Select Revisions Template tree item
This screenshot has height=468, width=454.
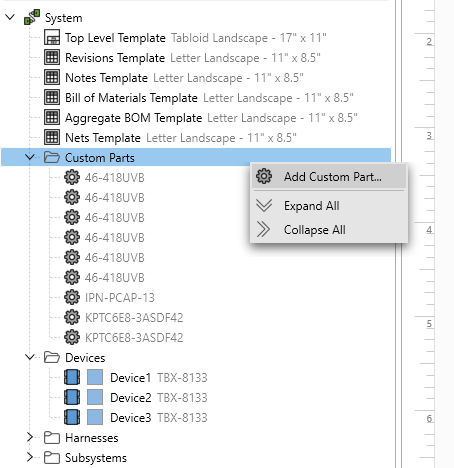pyautogui.click(x=115, y=58)
